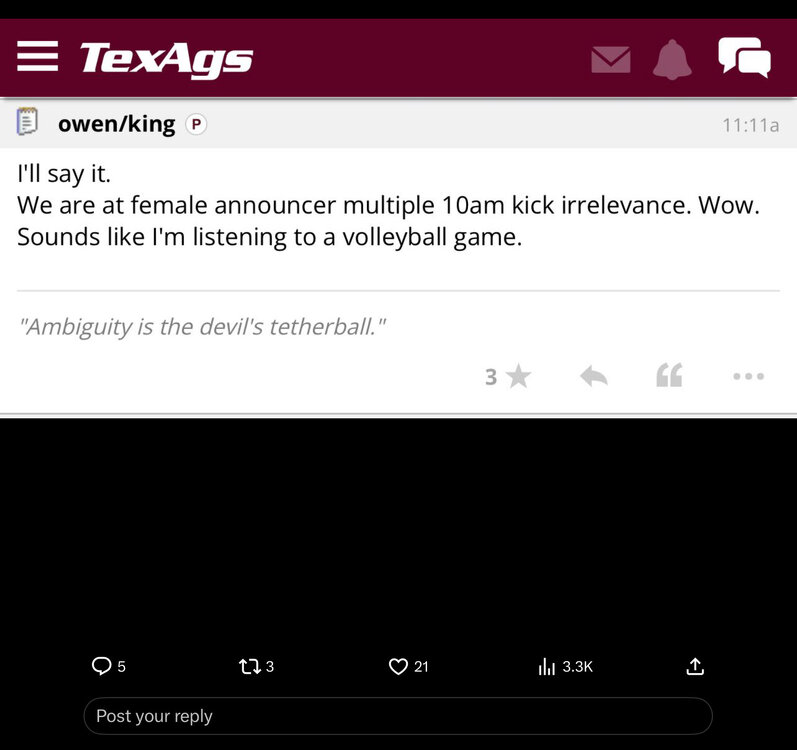View tweet replies via comment icon
Viewport: 797px width, 750px height.
point(102,666)
